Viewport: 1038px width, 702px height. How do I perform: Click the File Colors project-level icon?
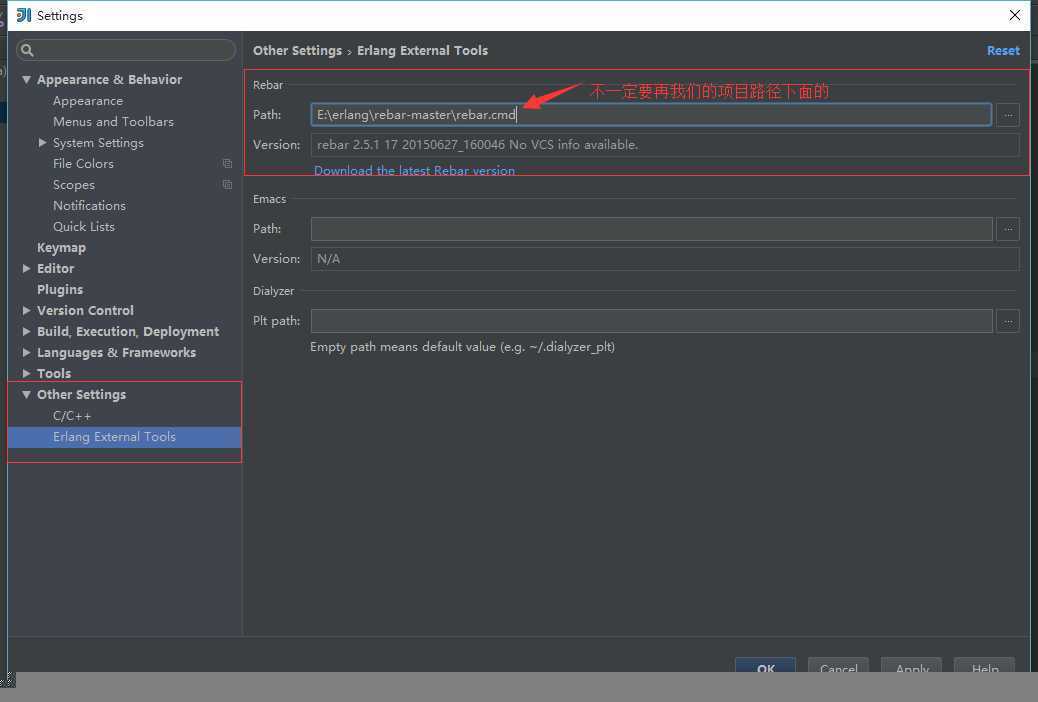[x=227, y=164]
